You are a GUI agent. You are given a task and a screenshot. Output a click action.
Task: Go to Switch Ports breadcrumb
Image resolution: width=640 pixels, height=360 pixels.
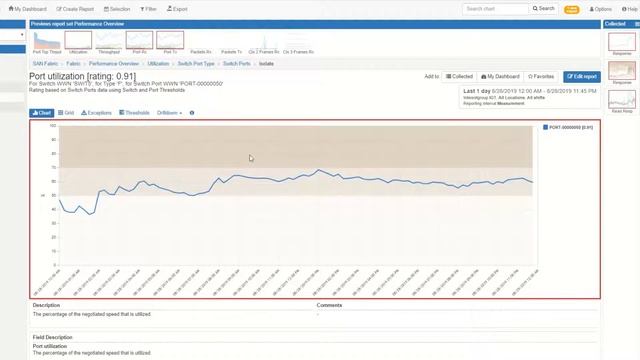(237, 64)
